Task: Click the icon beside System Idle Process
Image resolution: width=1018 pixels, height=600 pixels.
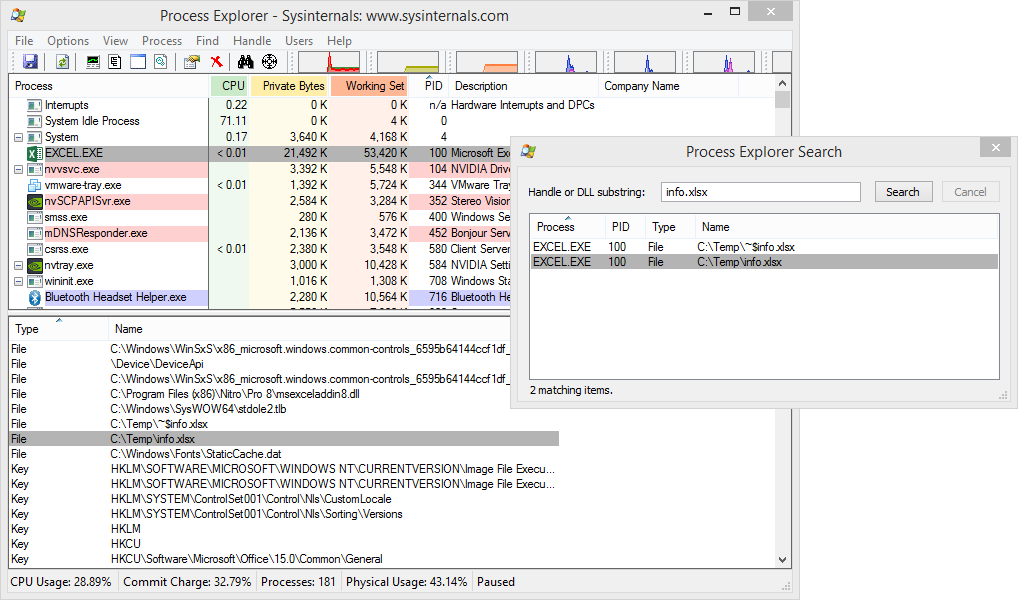Action: click(34, 121)
